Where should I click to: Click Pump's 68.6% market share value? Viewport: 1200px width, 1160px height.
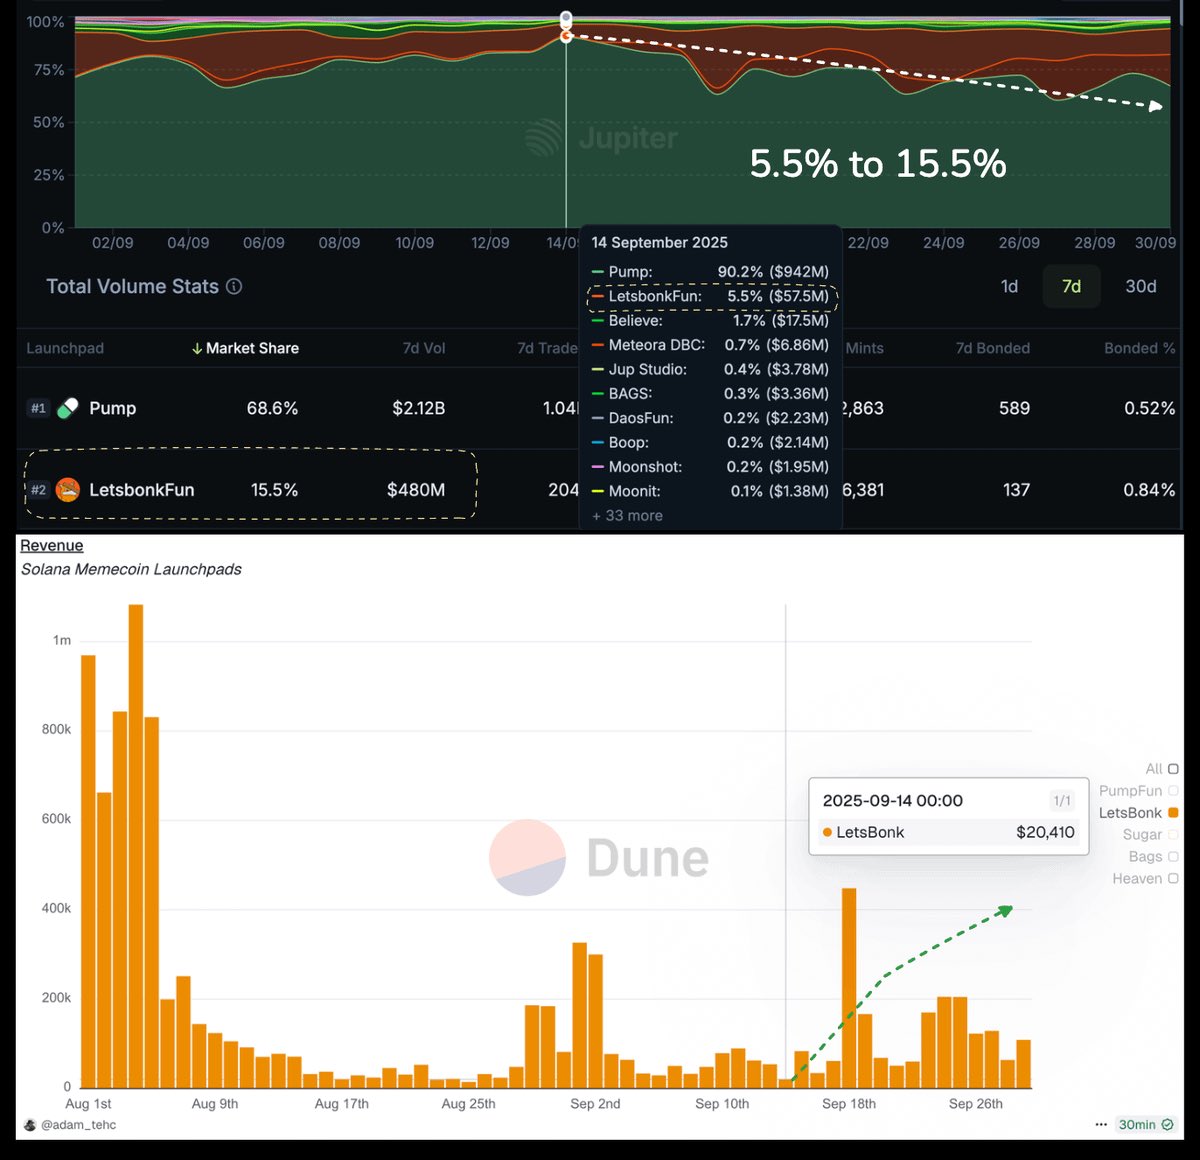point(272,408)
